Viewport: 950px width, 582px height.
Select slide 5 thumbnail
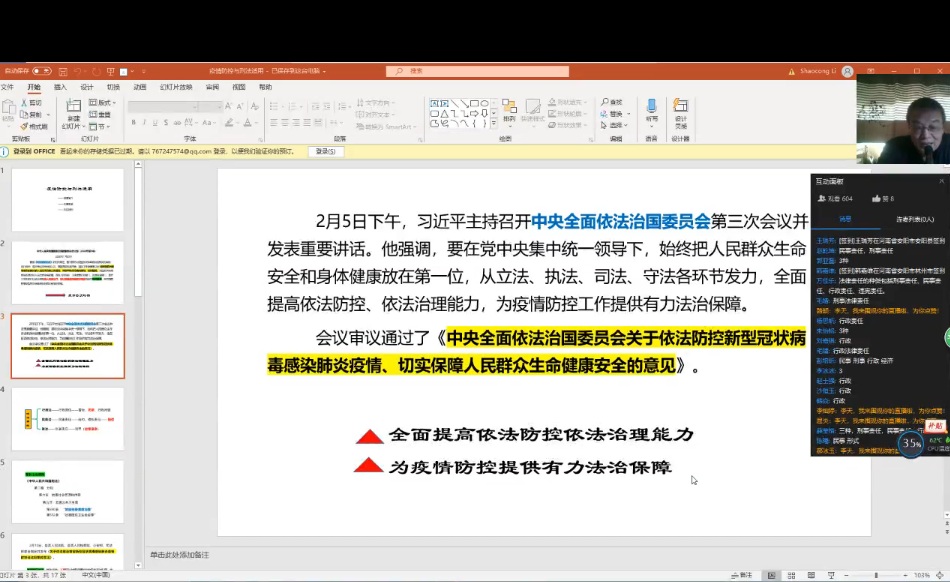tap(68, 492)
